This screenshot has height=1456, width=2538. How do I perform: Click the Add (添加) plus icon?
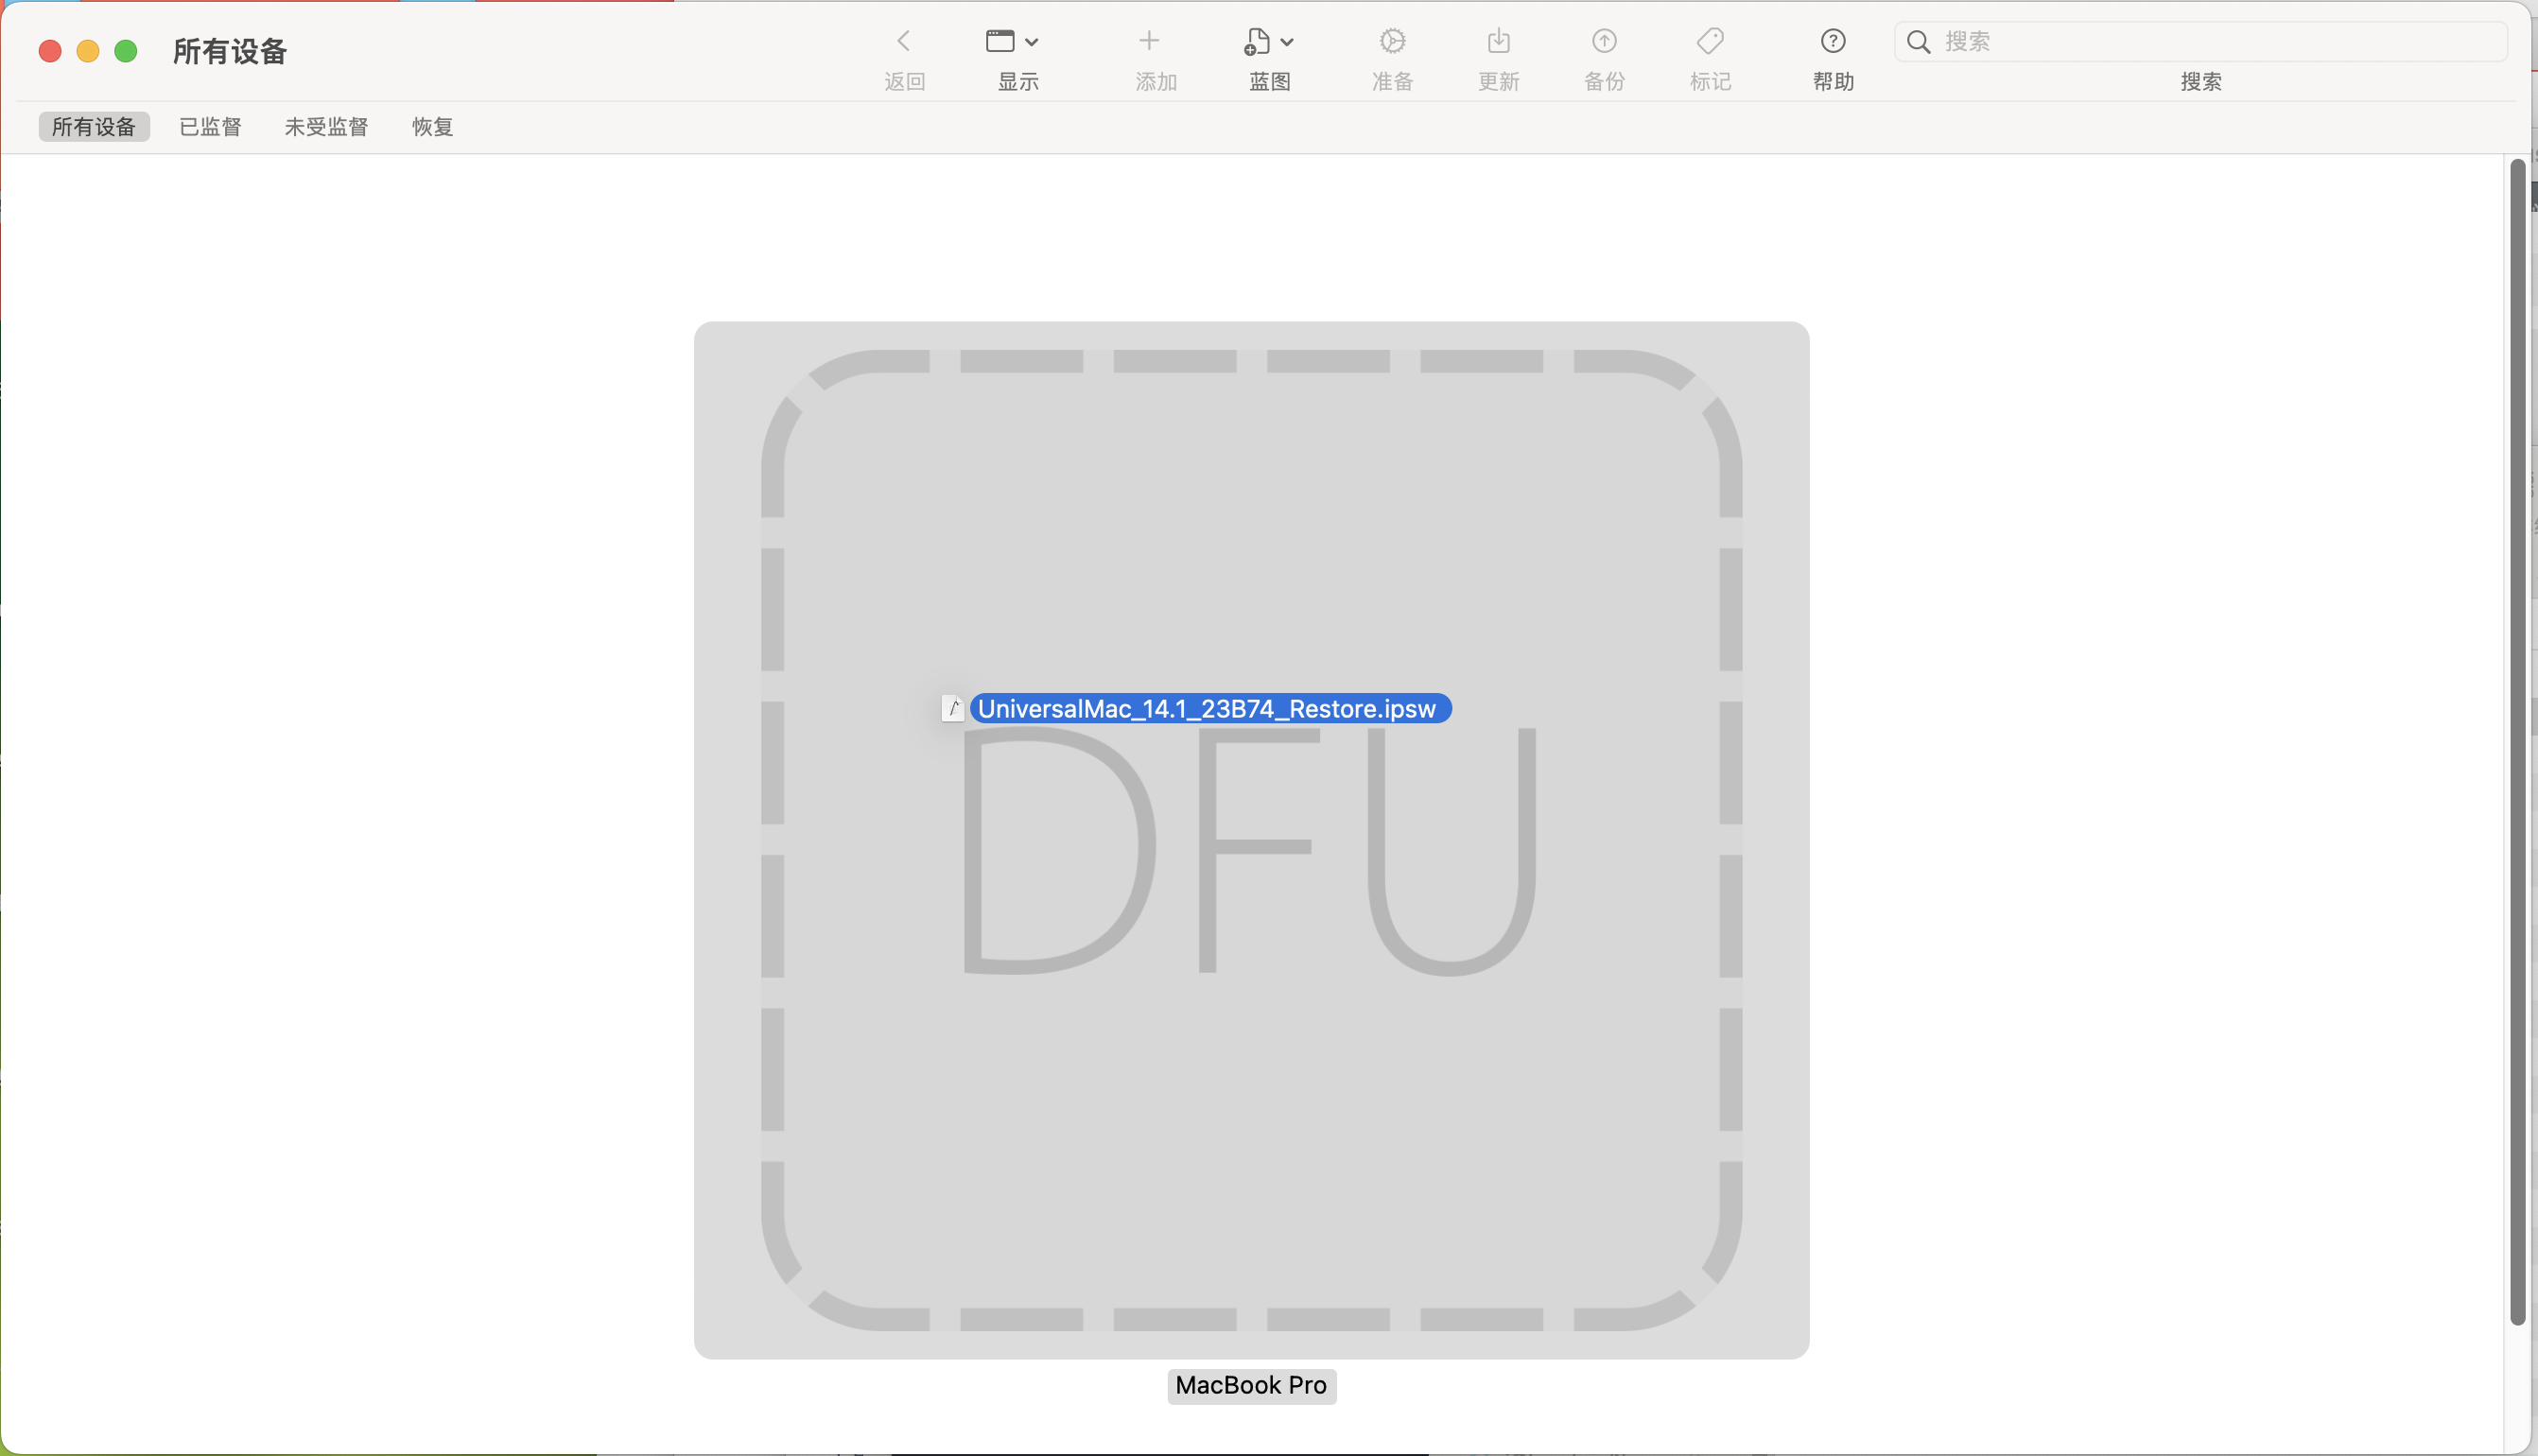(1149, 41)
